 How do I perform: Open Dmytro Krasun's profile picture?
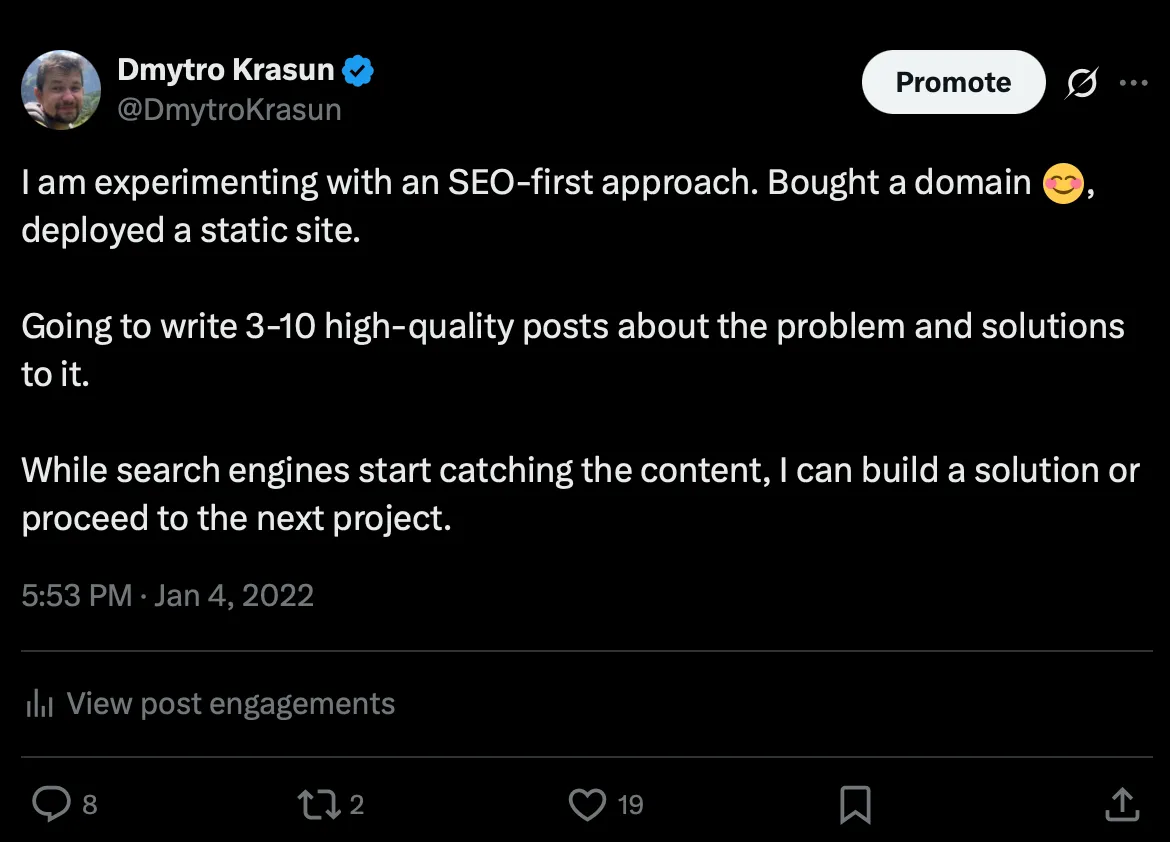point(61,90)
